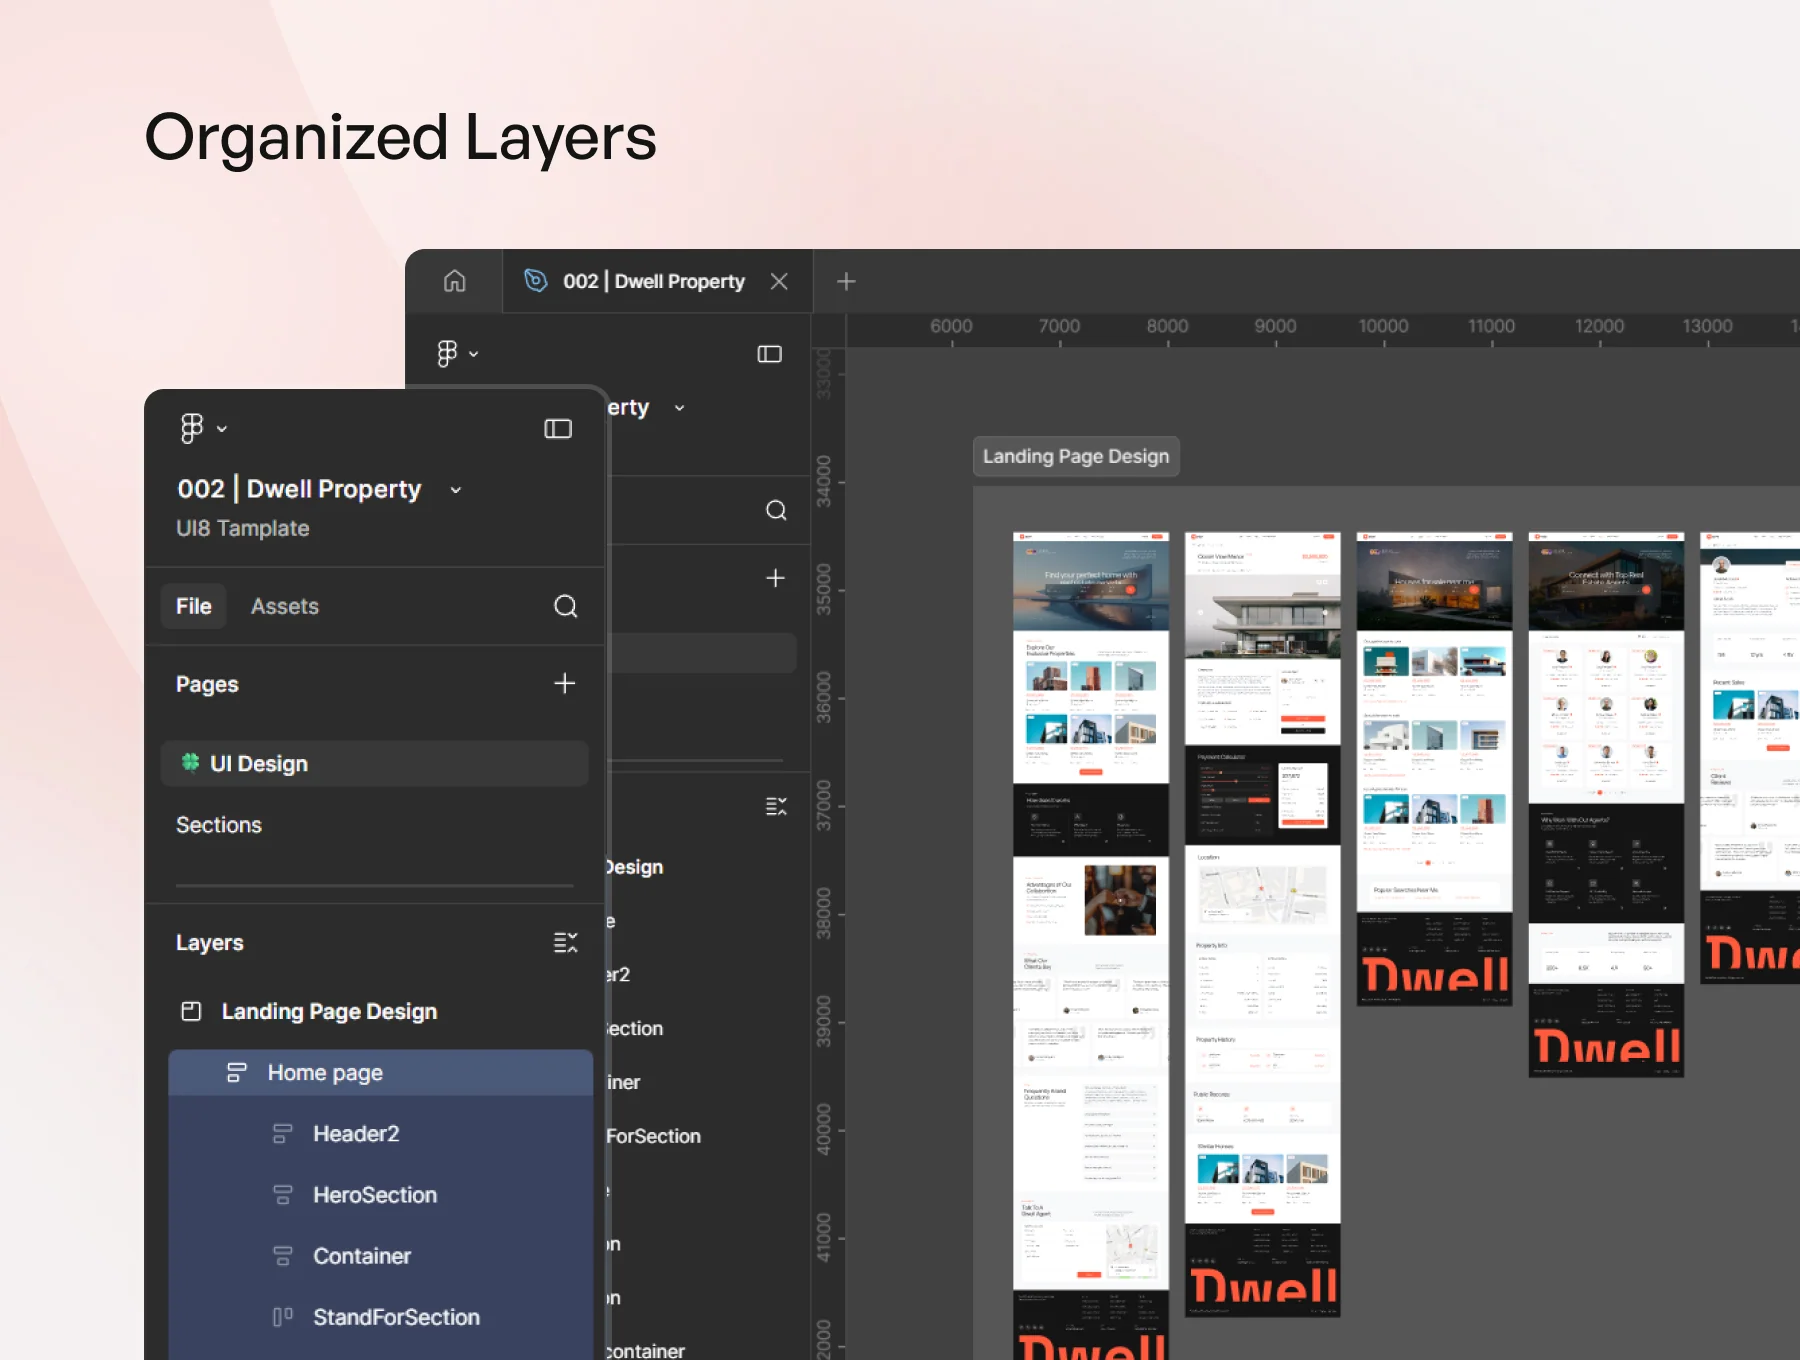
Task: Open the file name chevron in the back window
Action: (x=680, y=408)
